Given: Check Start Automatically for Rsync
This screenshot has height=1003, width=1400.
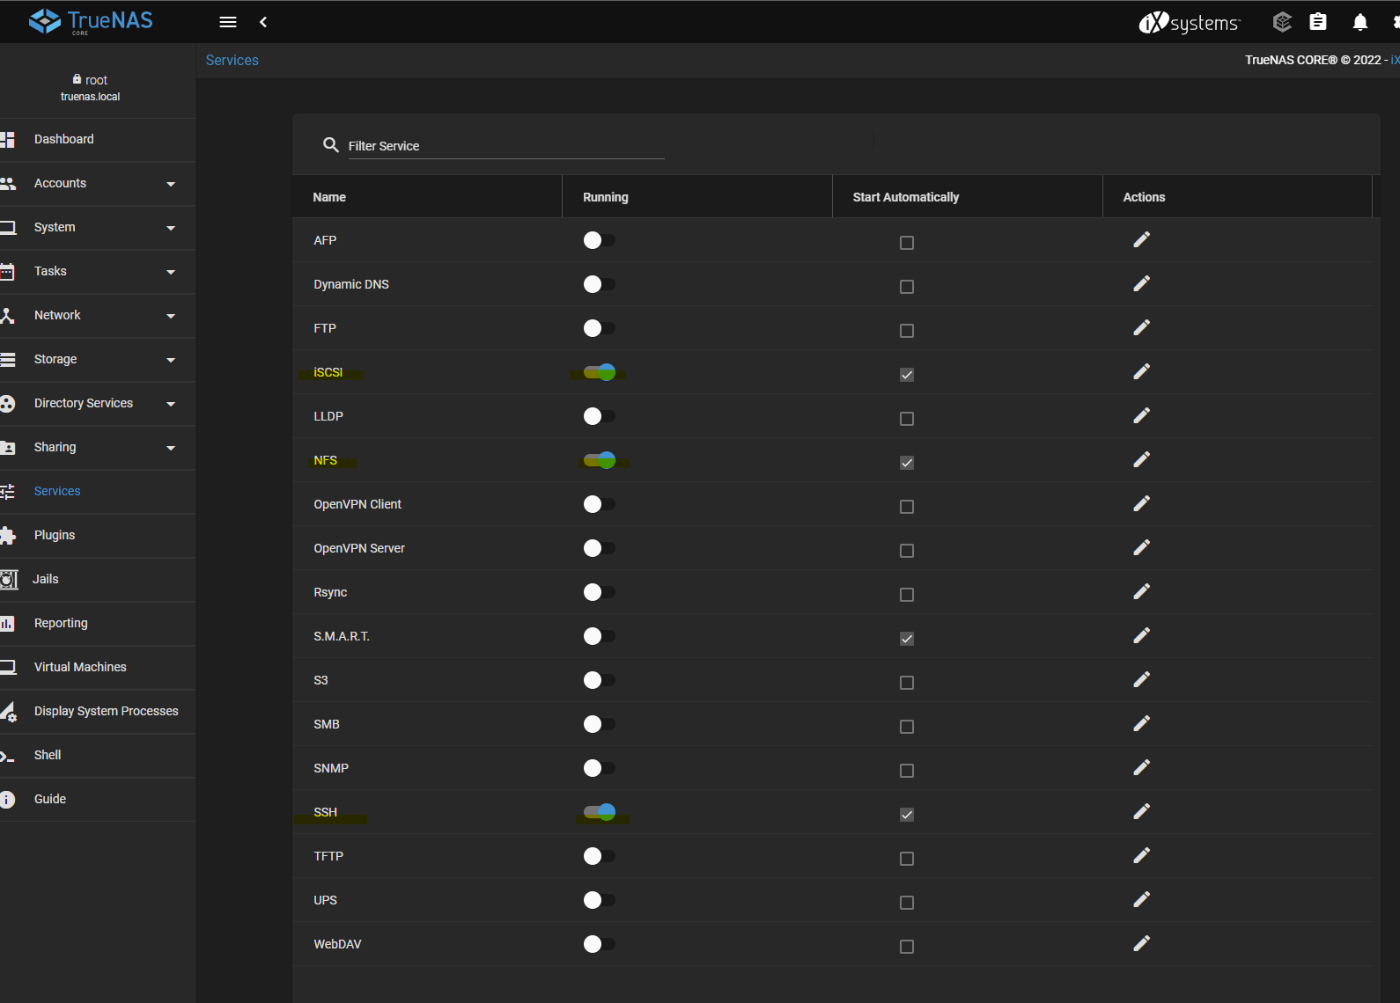Looking at the screenshot, I should (907, 595).
